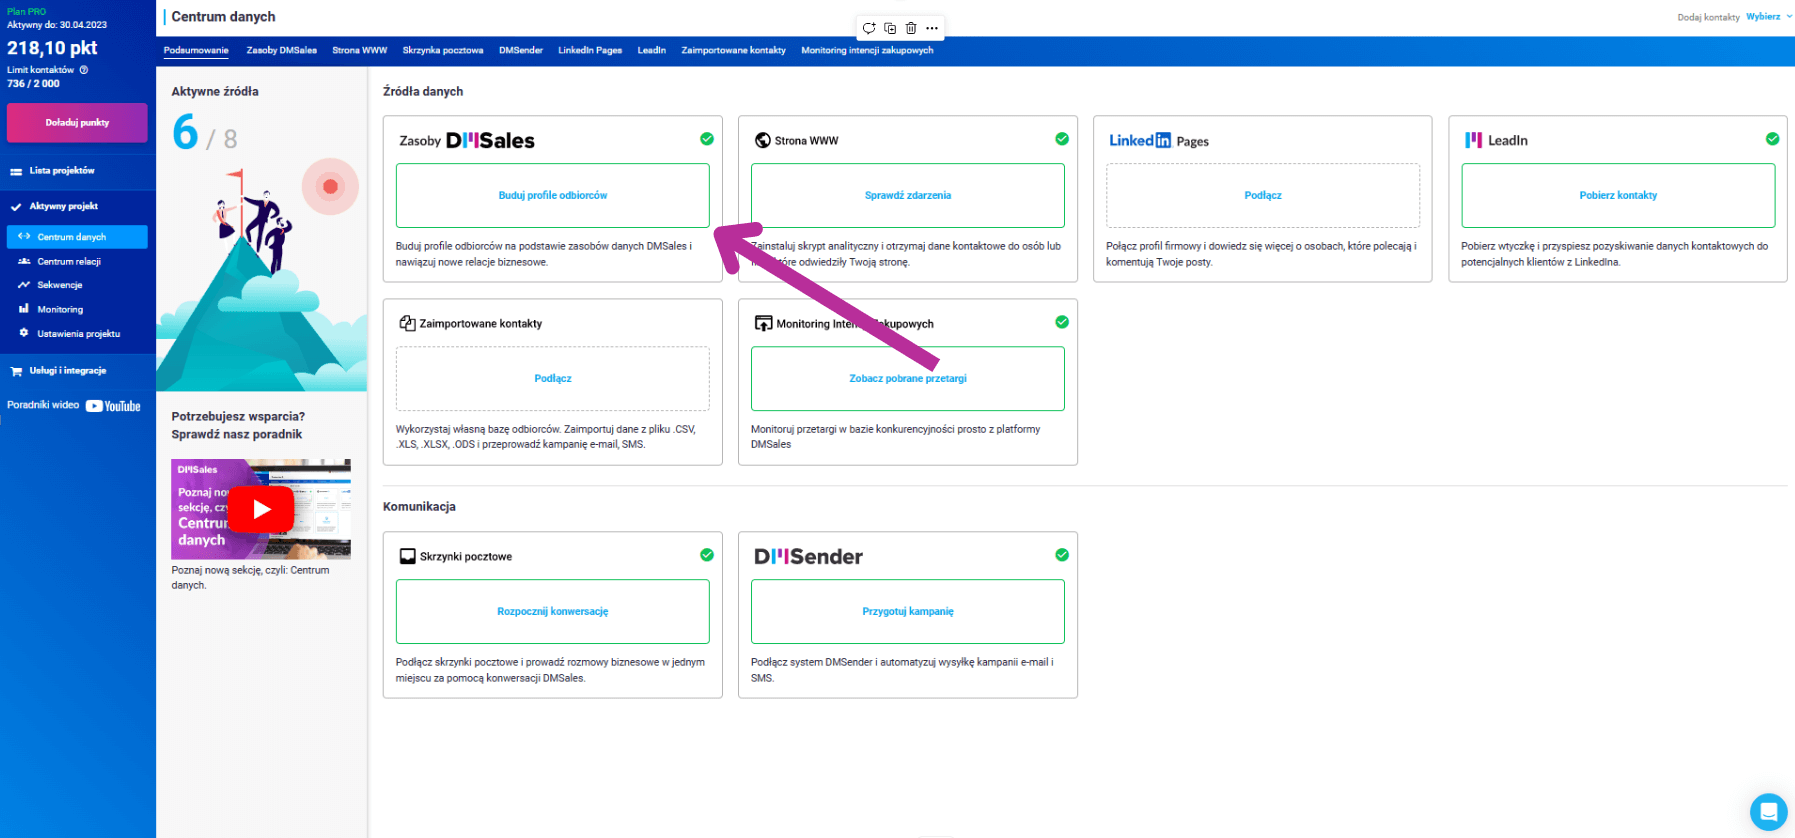Open Sekwencje via its line-chart icon
Viewport: 1795px width, 838px height.
pos(24,285)
